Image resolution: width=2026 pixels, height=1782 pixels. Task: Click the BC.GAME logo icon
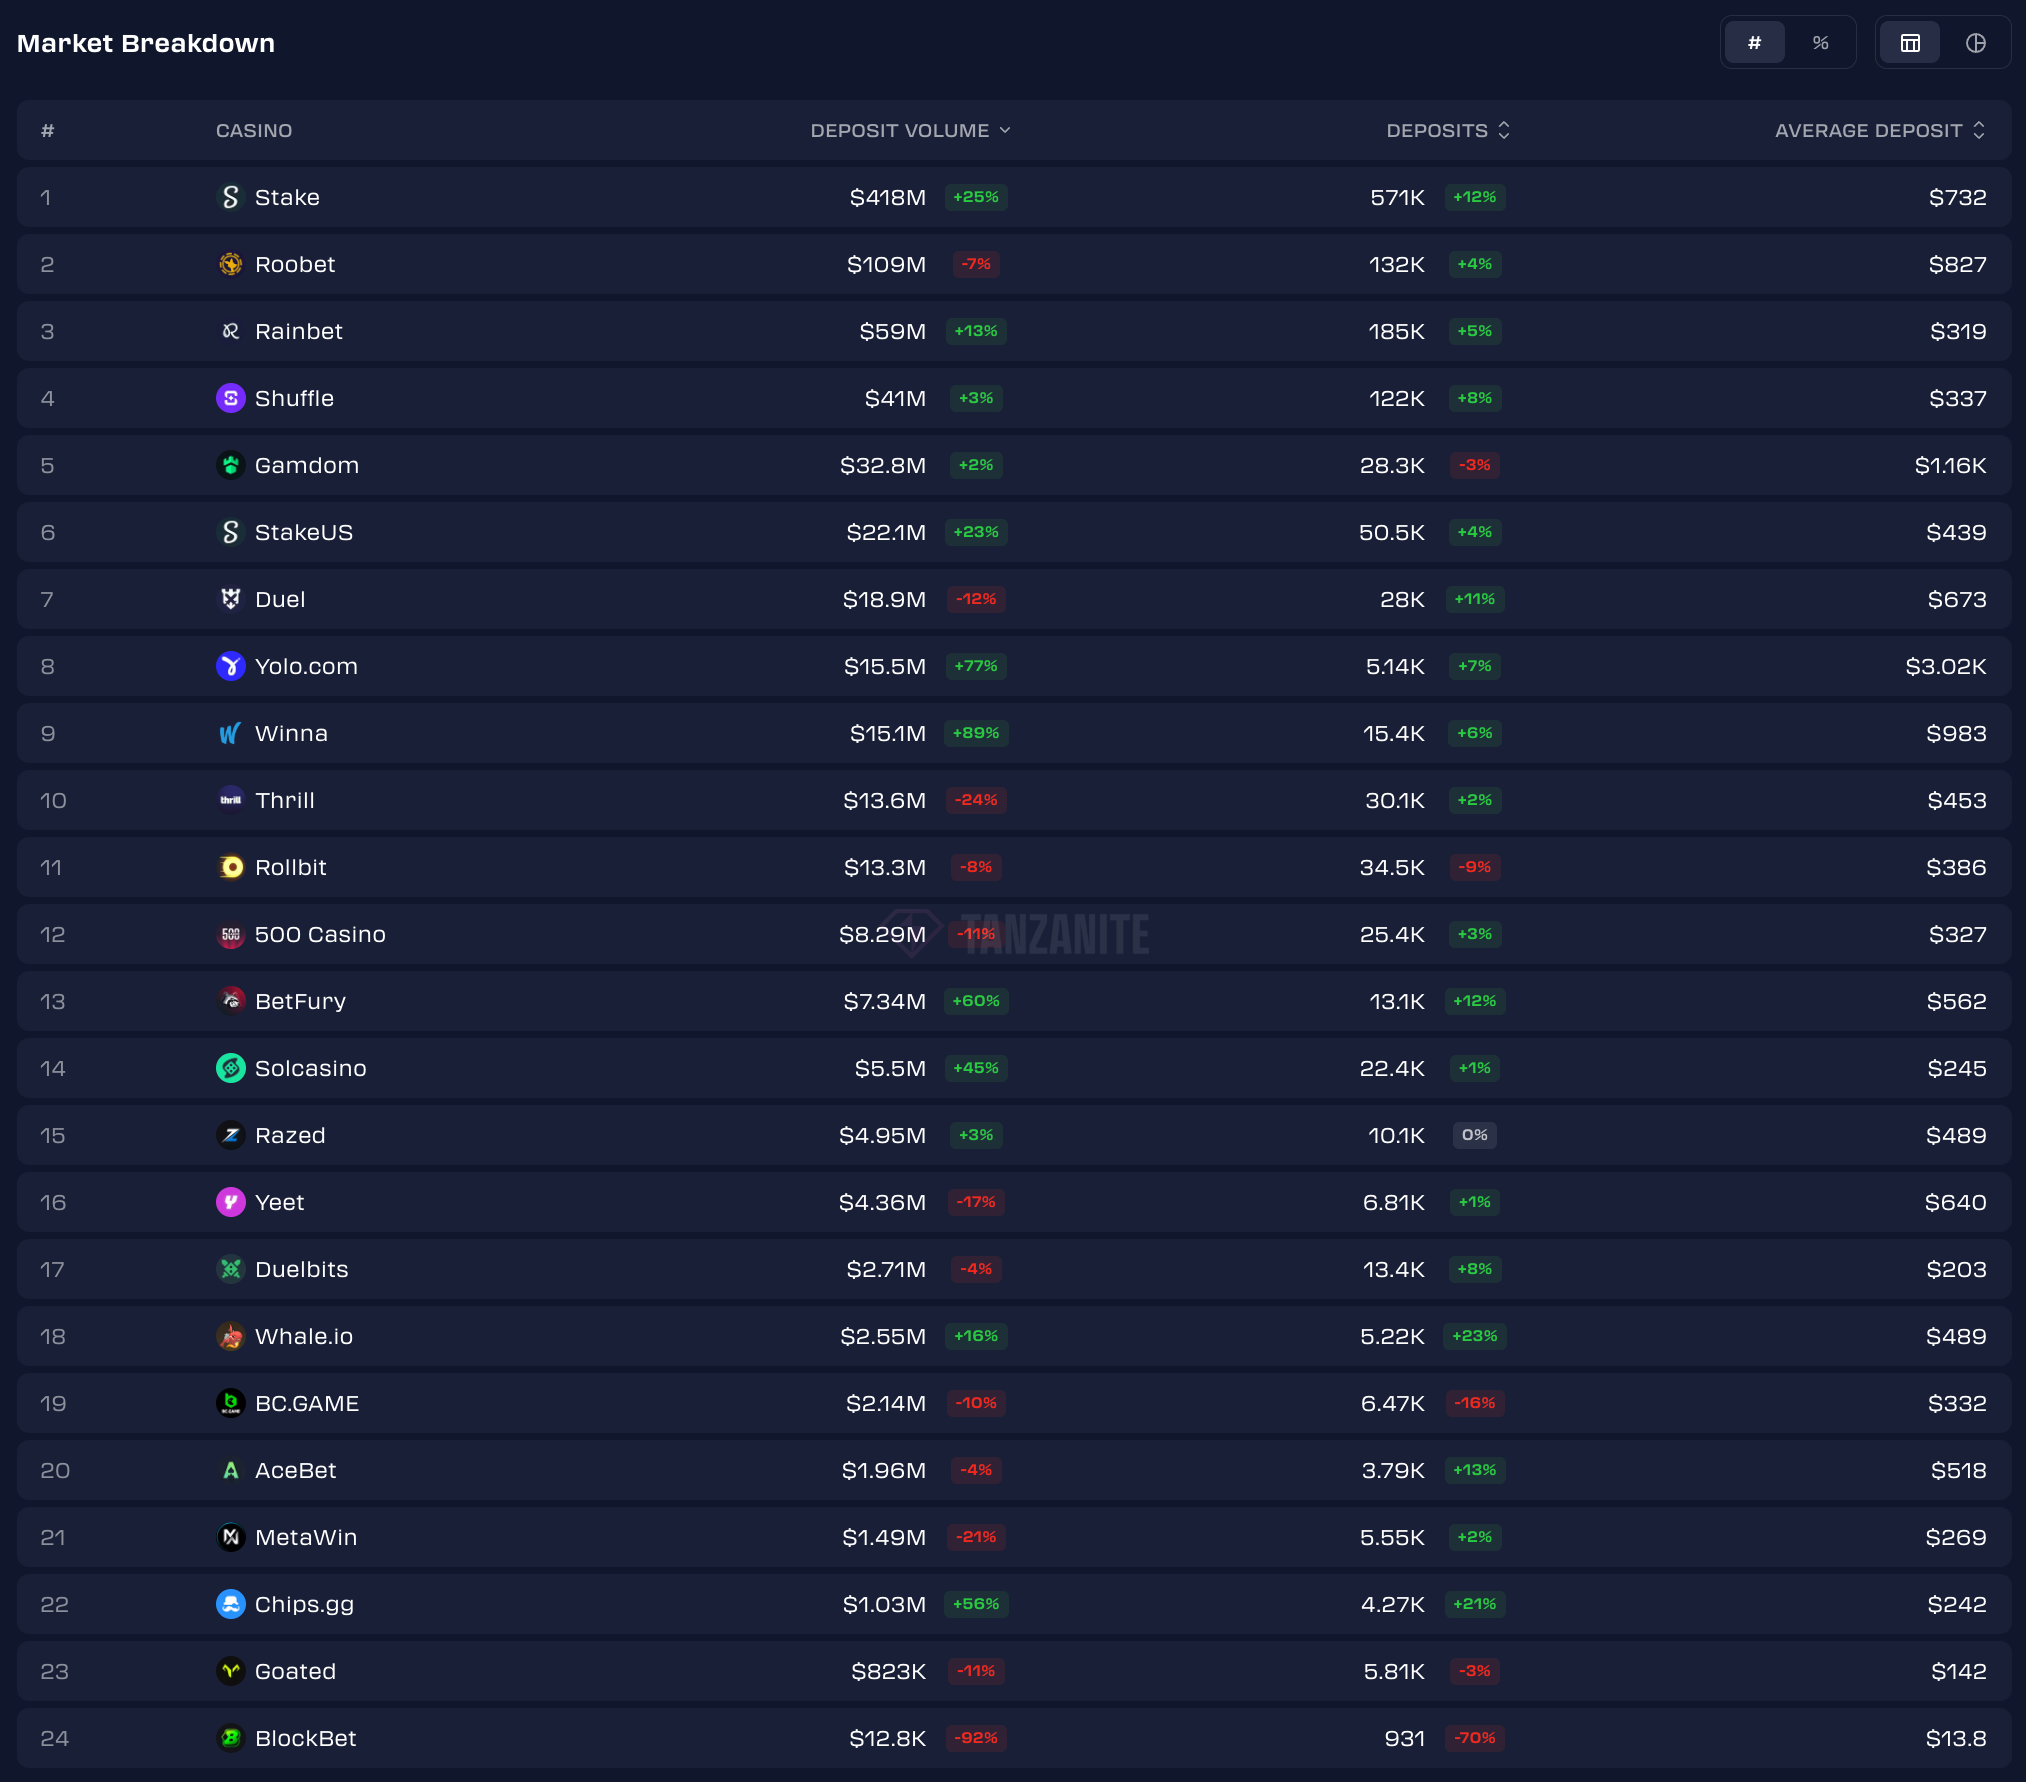pyautogui.click(x=230, y=1403)
